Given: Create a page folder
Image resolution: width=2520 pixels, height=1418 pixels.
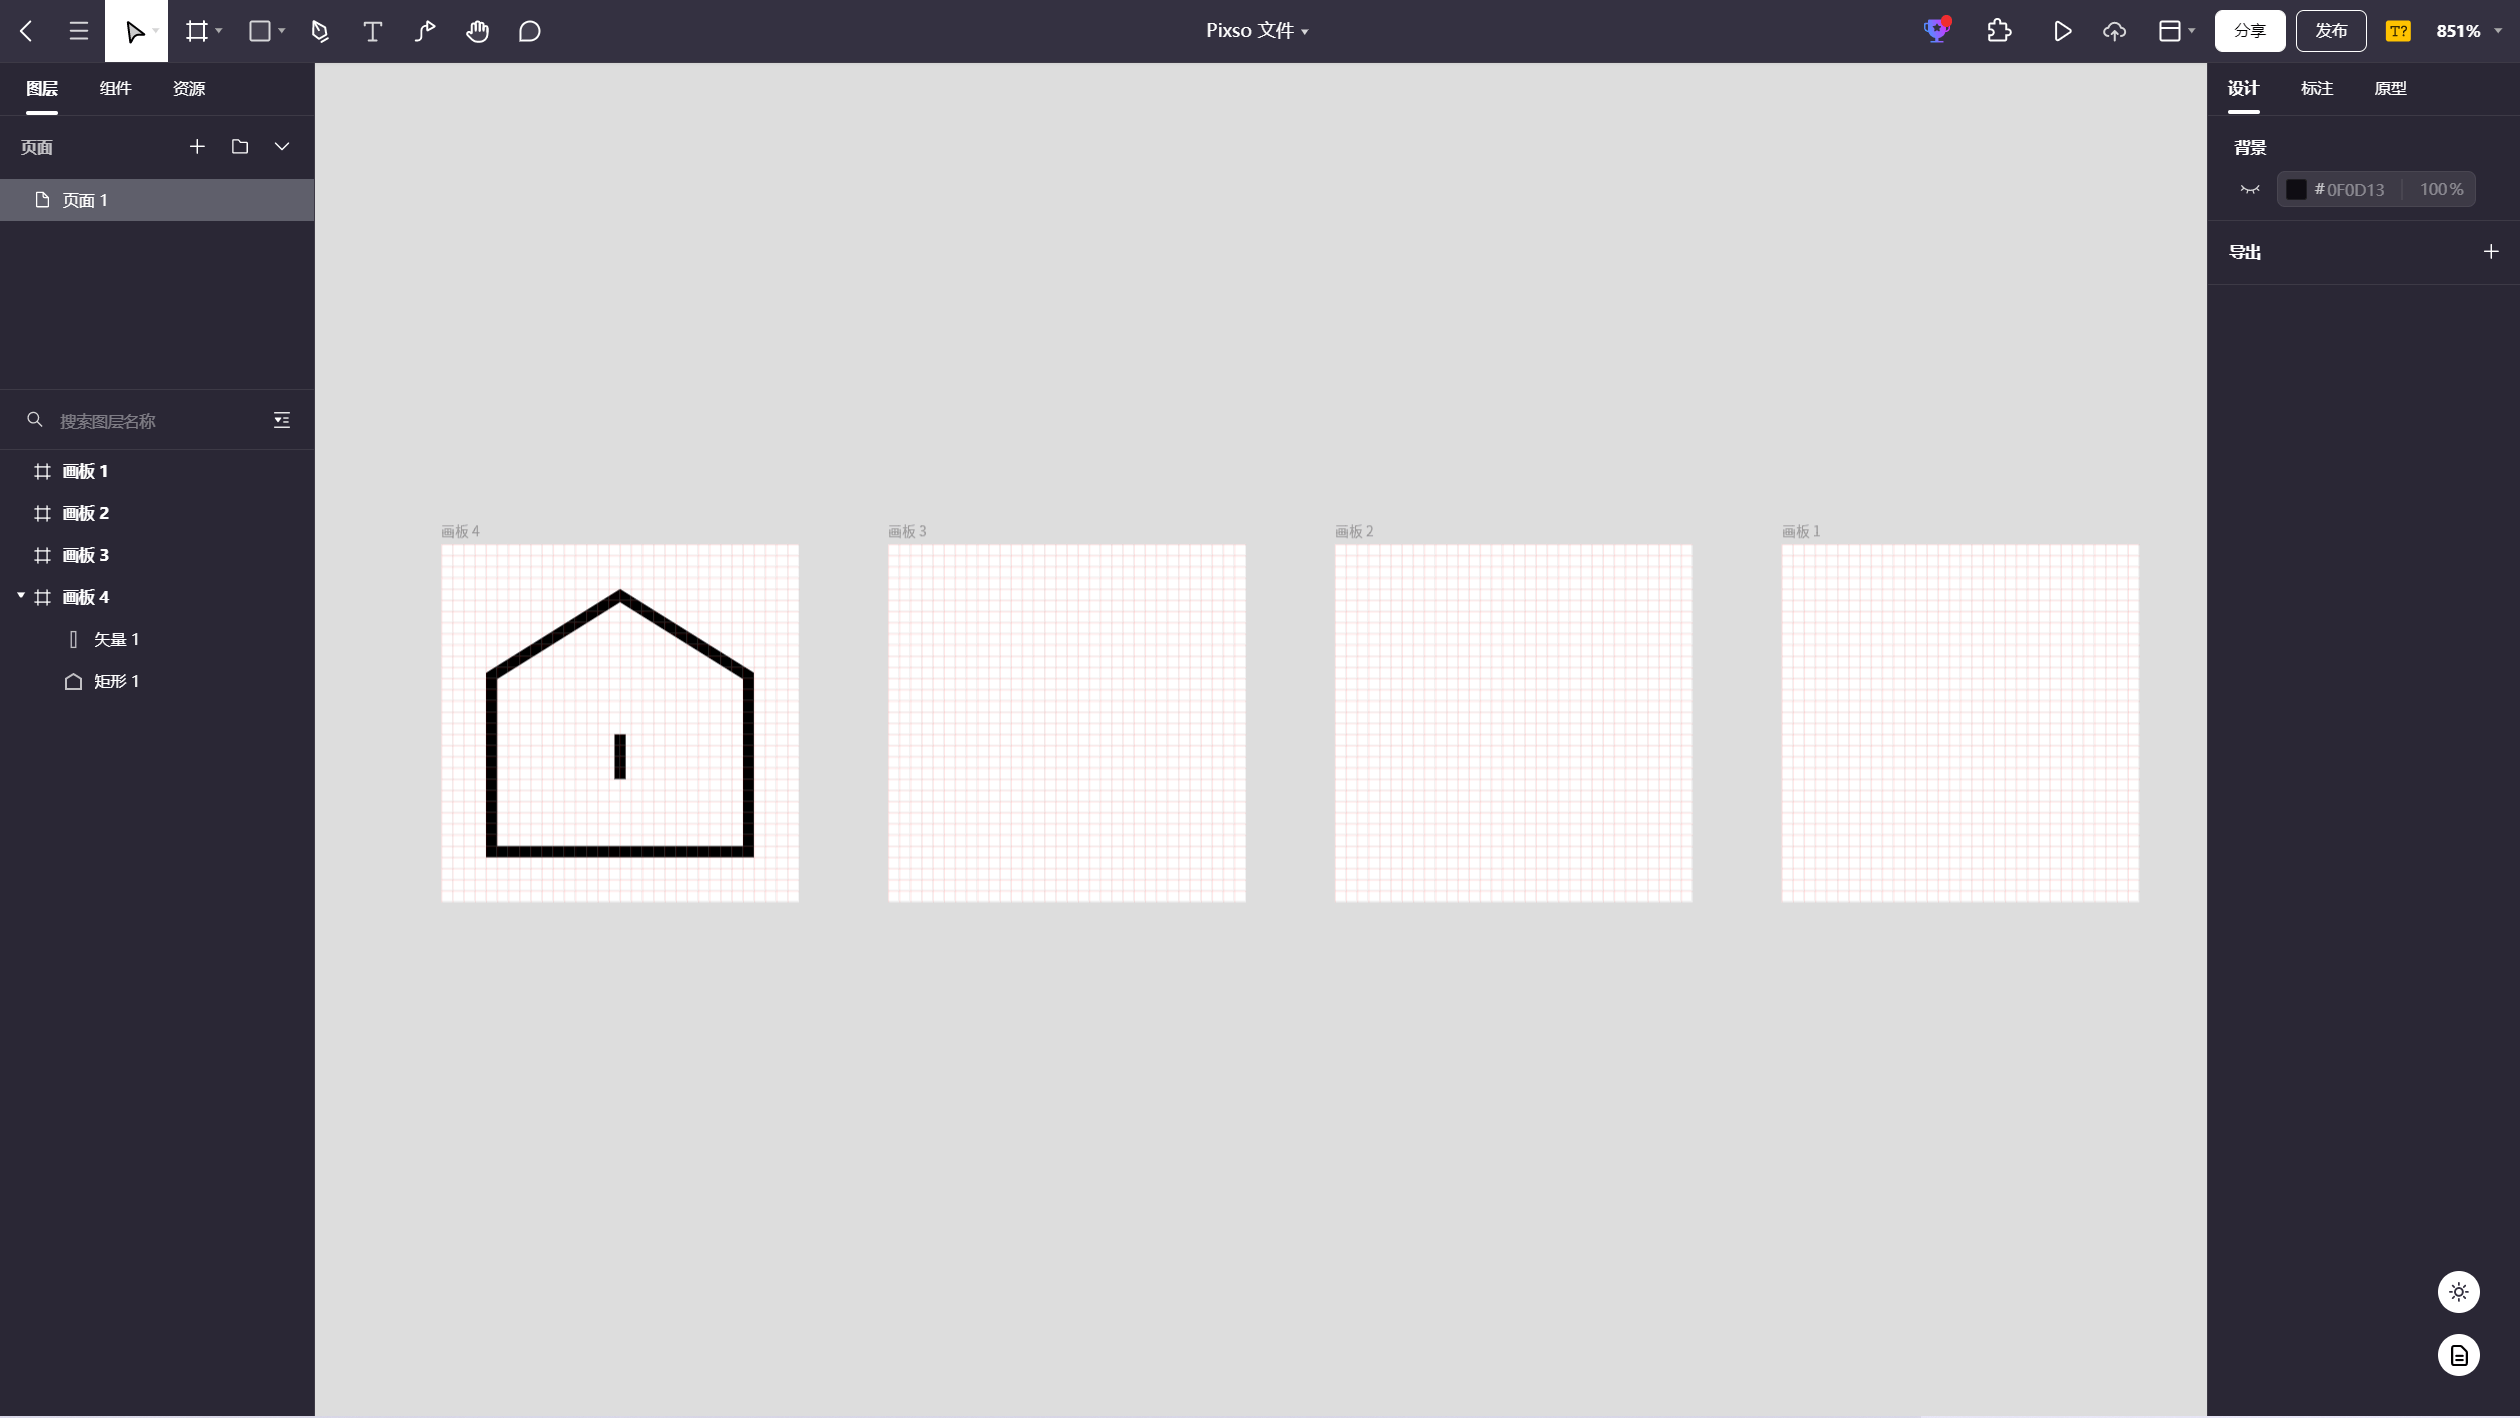Looking at the screenshot, I should [240, 147].
